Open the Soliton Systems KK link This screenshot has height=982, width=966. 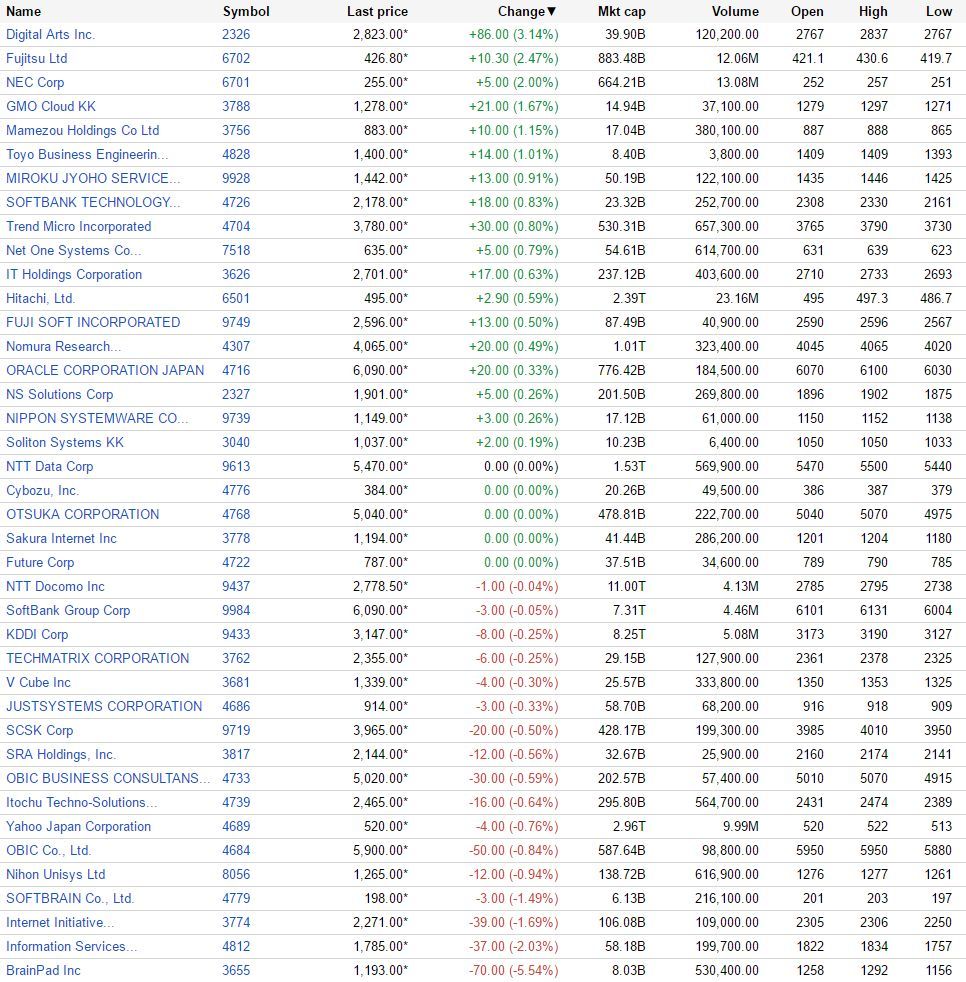coord(65,442)
